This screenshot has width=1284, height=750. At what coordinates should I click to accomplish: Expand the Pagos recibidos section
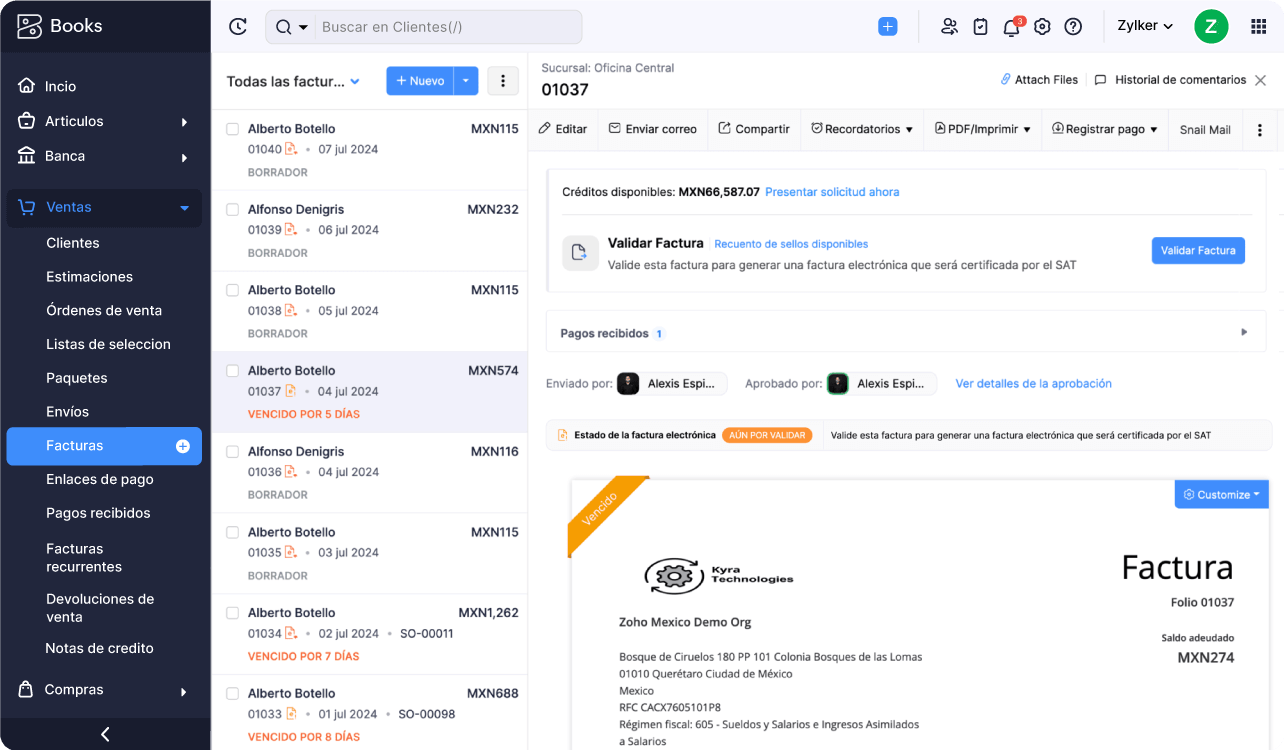pyautogui.click(x=1244, y=332)
